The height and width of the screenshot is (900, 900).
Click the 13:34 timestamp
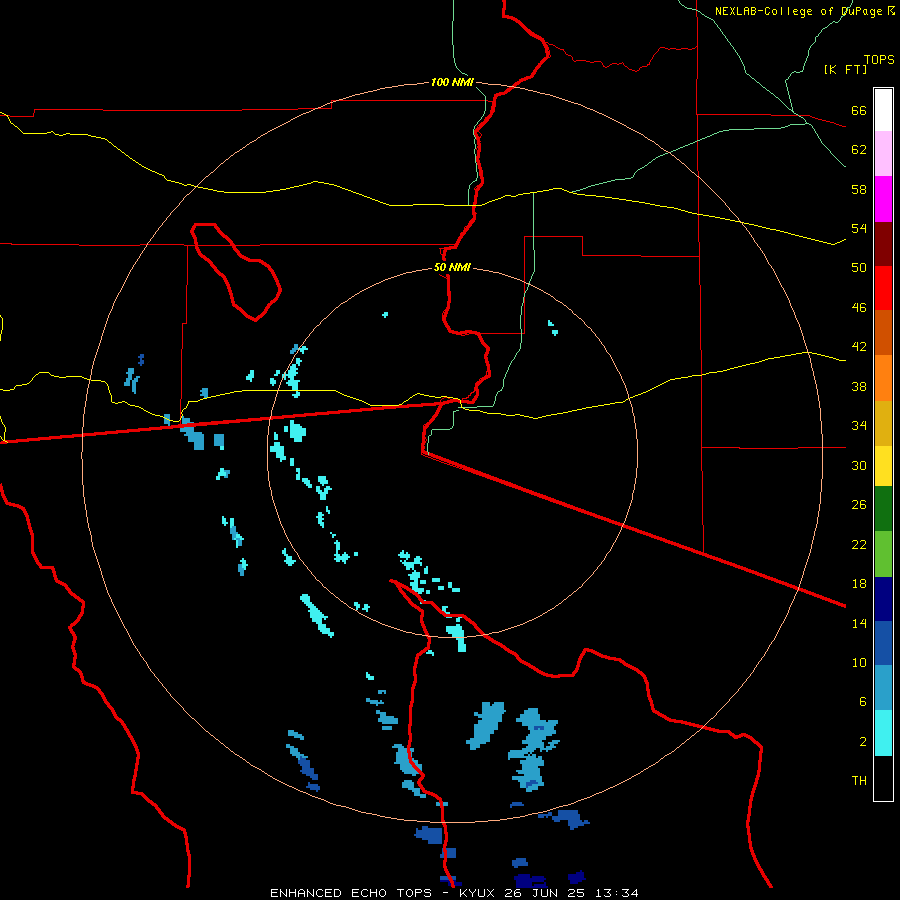pos(616,893)
